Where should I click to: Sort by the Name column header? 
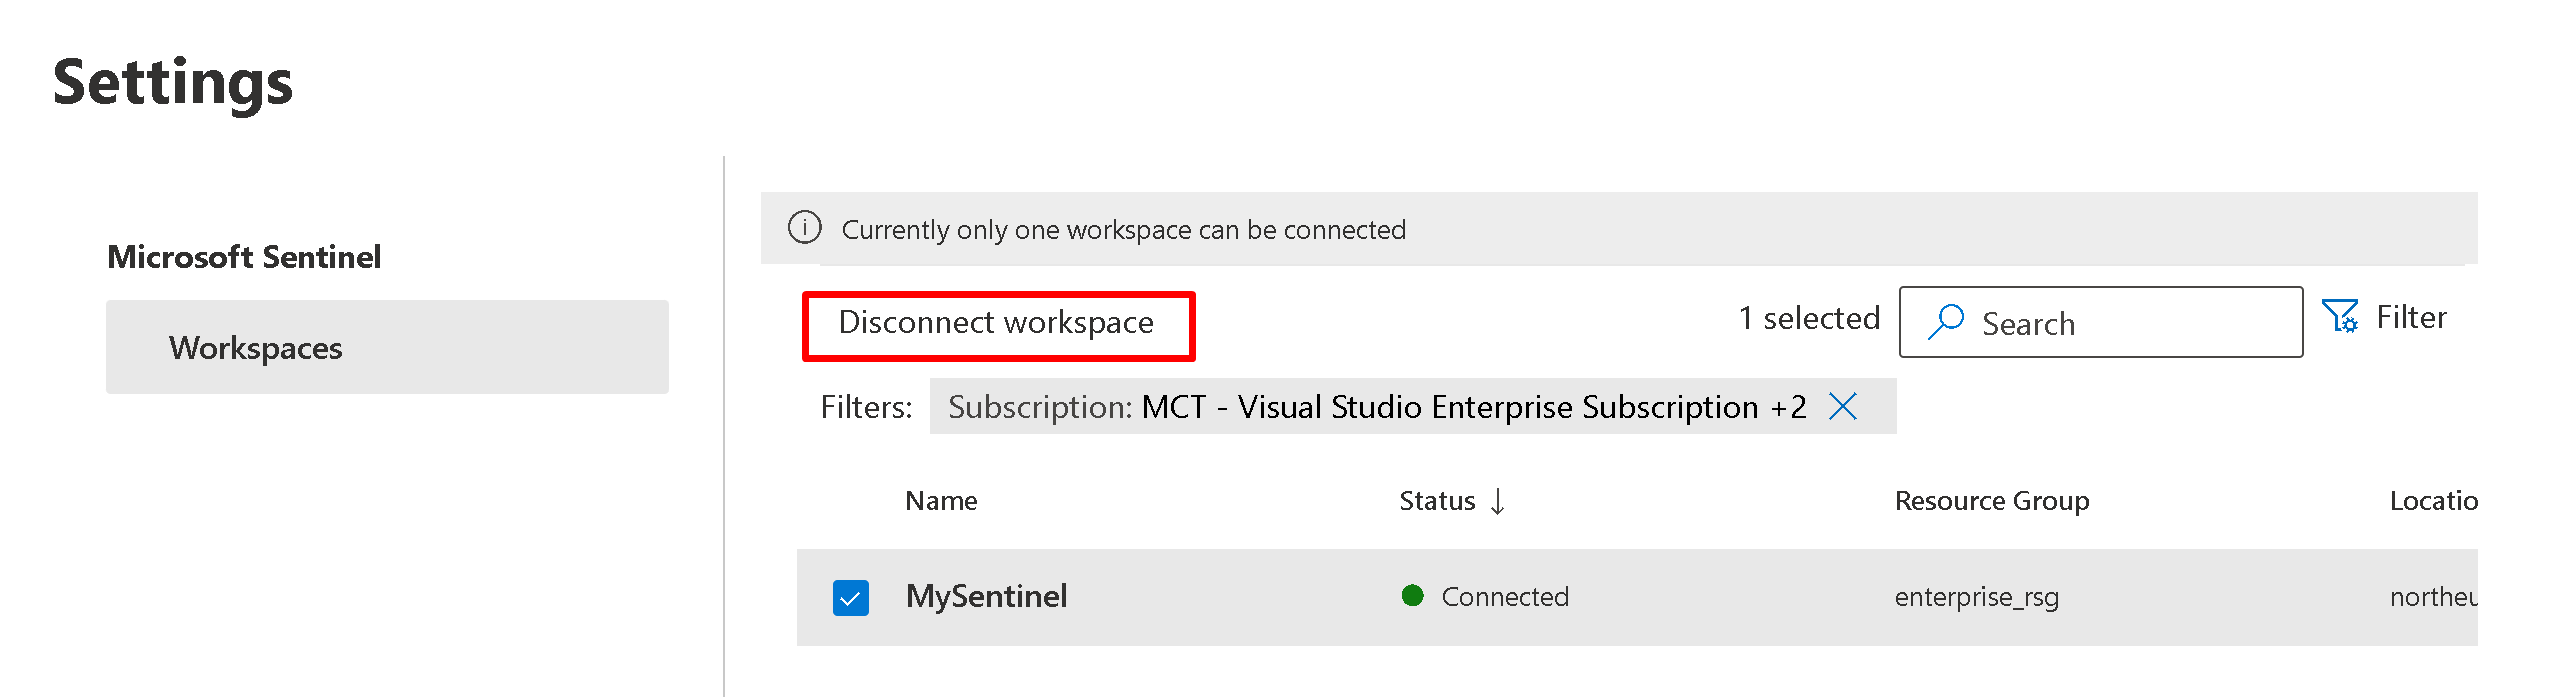(x=941, y=501)
